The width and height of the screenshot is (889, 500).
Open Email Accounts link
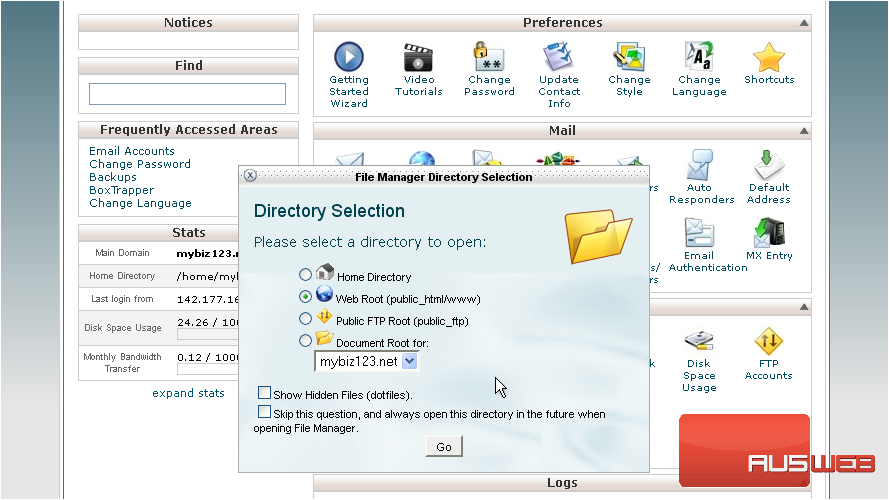tap(132, 151)
